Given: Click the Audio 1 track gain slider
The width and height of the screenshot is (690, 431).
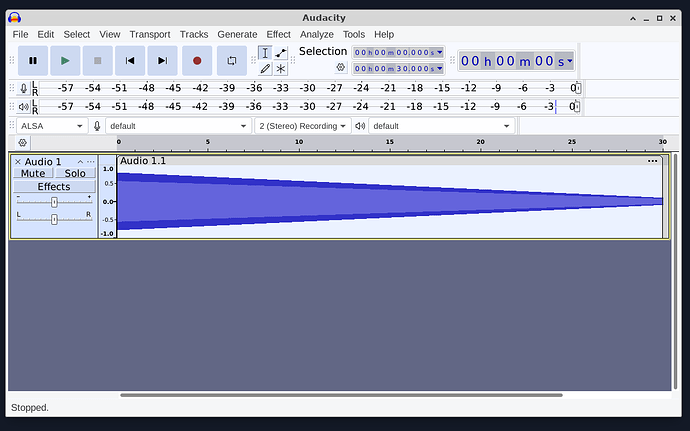Looking at the screenshot, I should [54, 202].
